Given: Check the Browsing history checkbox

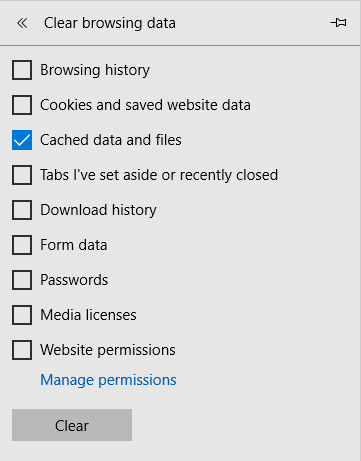Looking at the screenshot, I should click(22, 70).
